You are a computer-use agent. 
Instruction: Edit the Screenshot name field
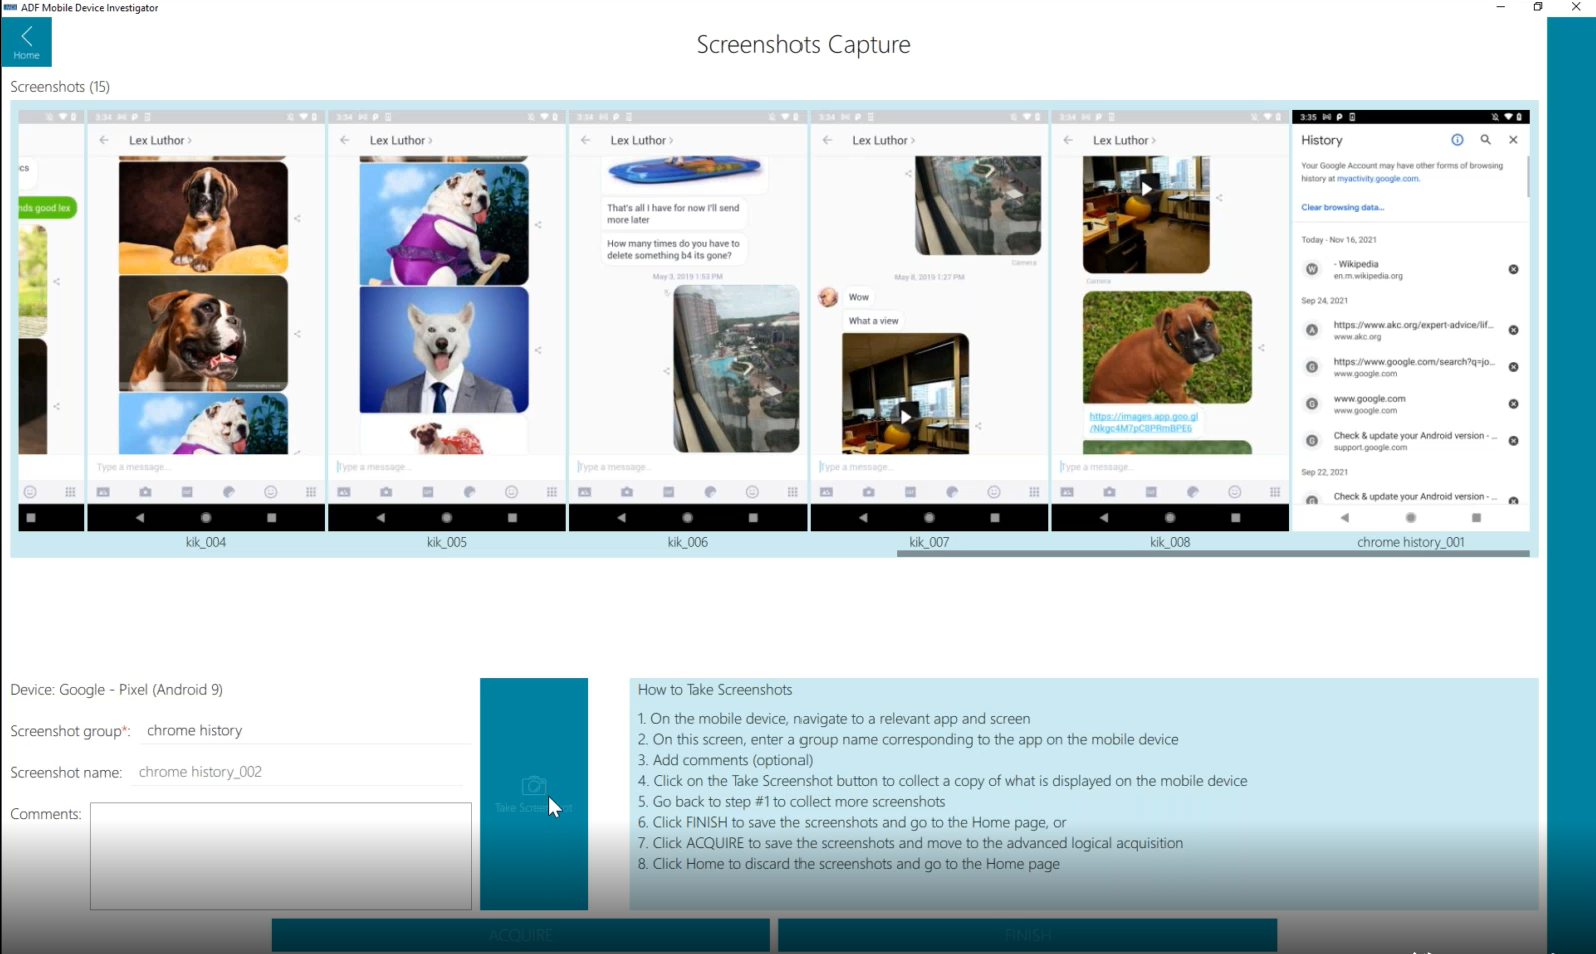[300, 772]
